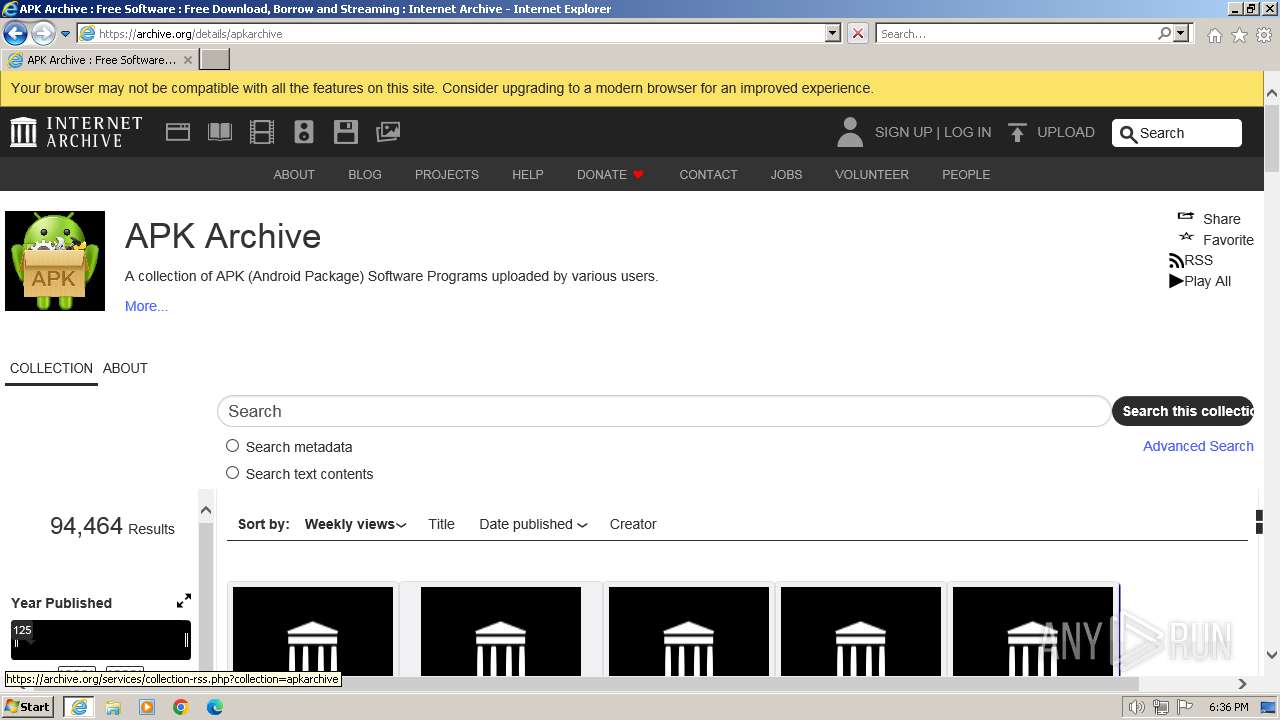Click Advanced Search link
The image size is (1280, 720).
click(x=1198, y=446)
